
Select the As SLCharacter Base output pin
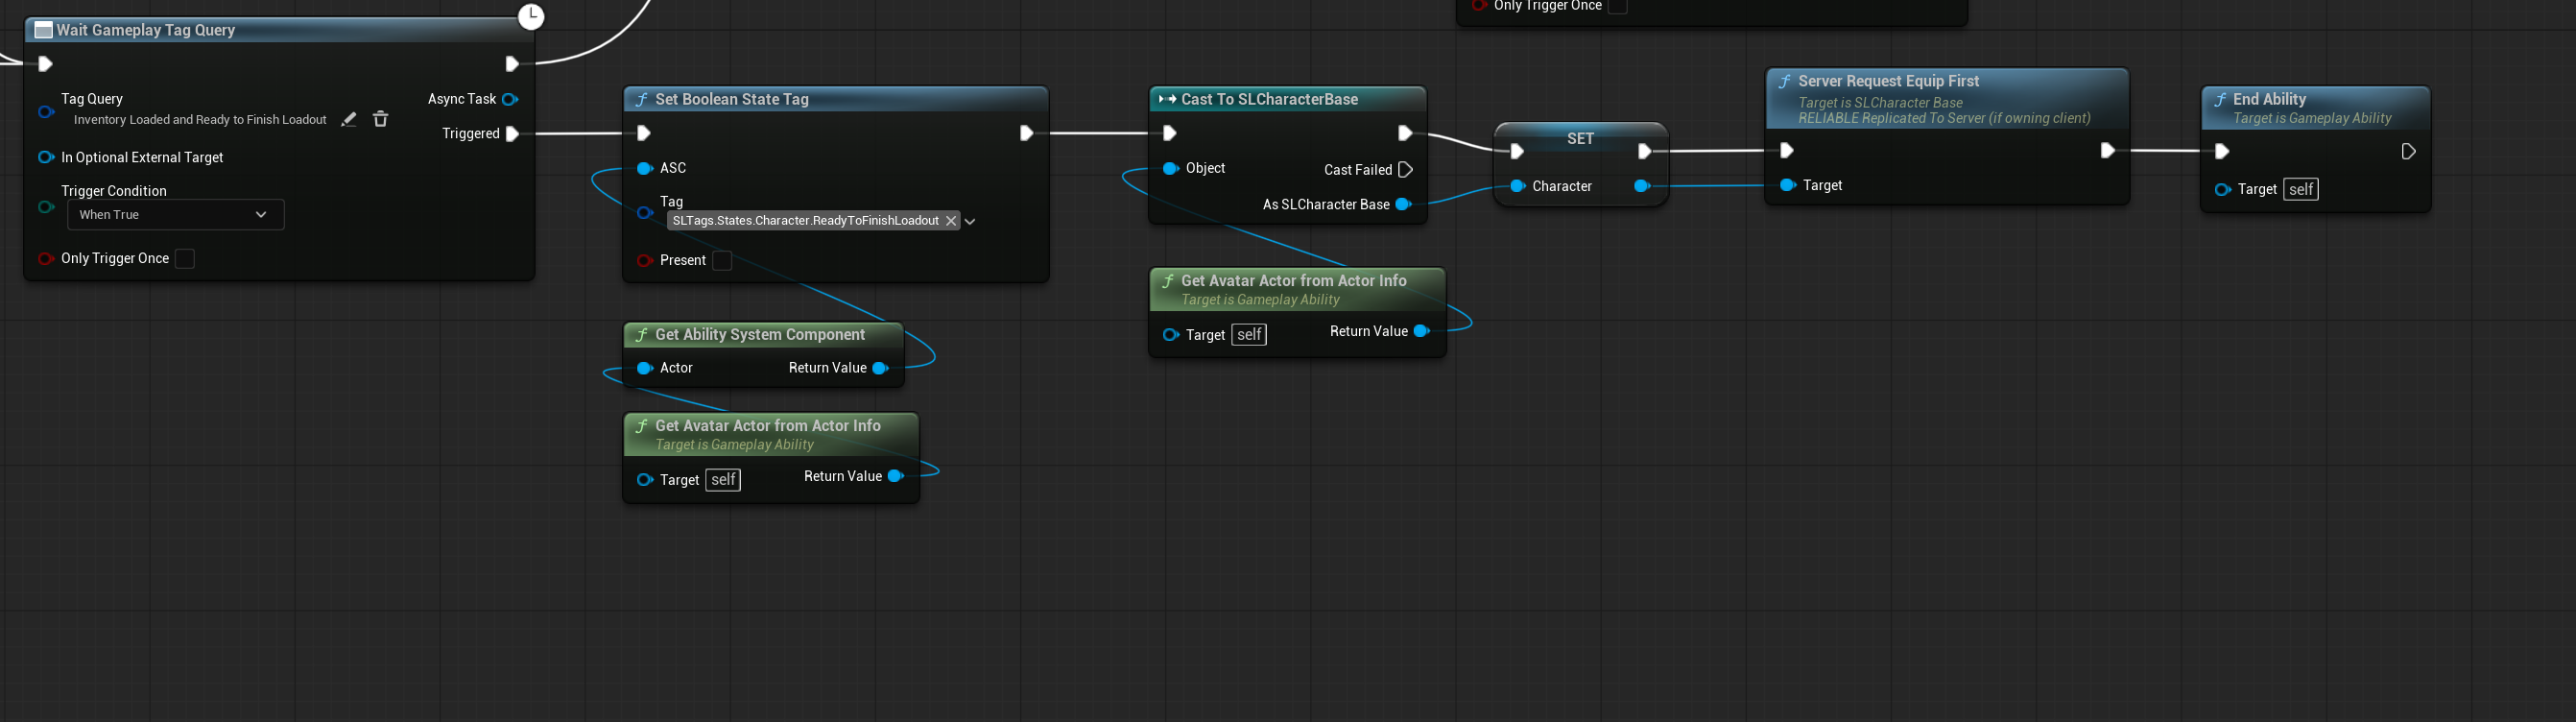click(1403, 205)
